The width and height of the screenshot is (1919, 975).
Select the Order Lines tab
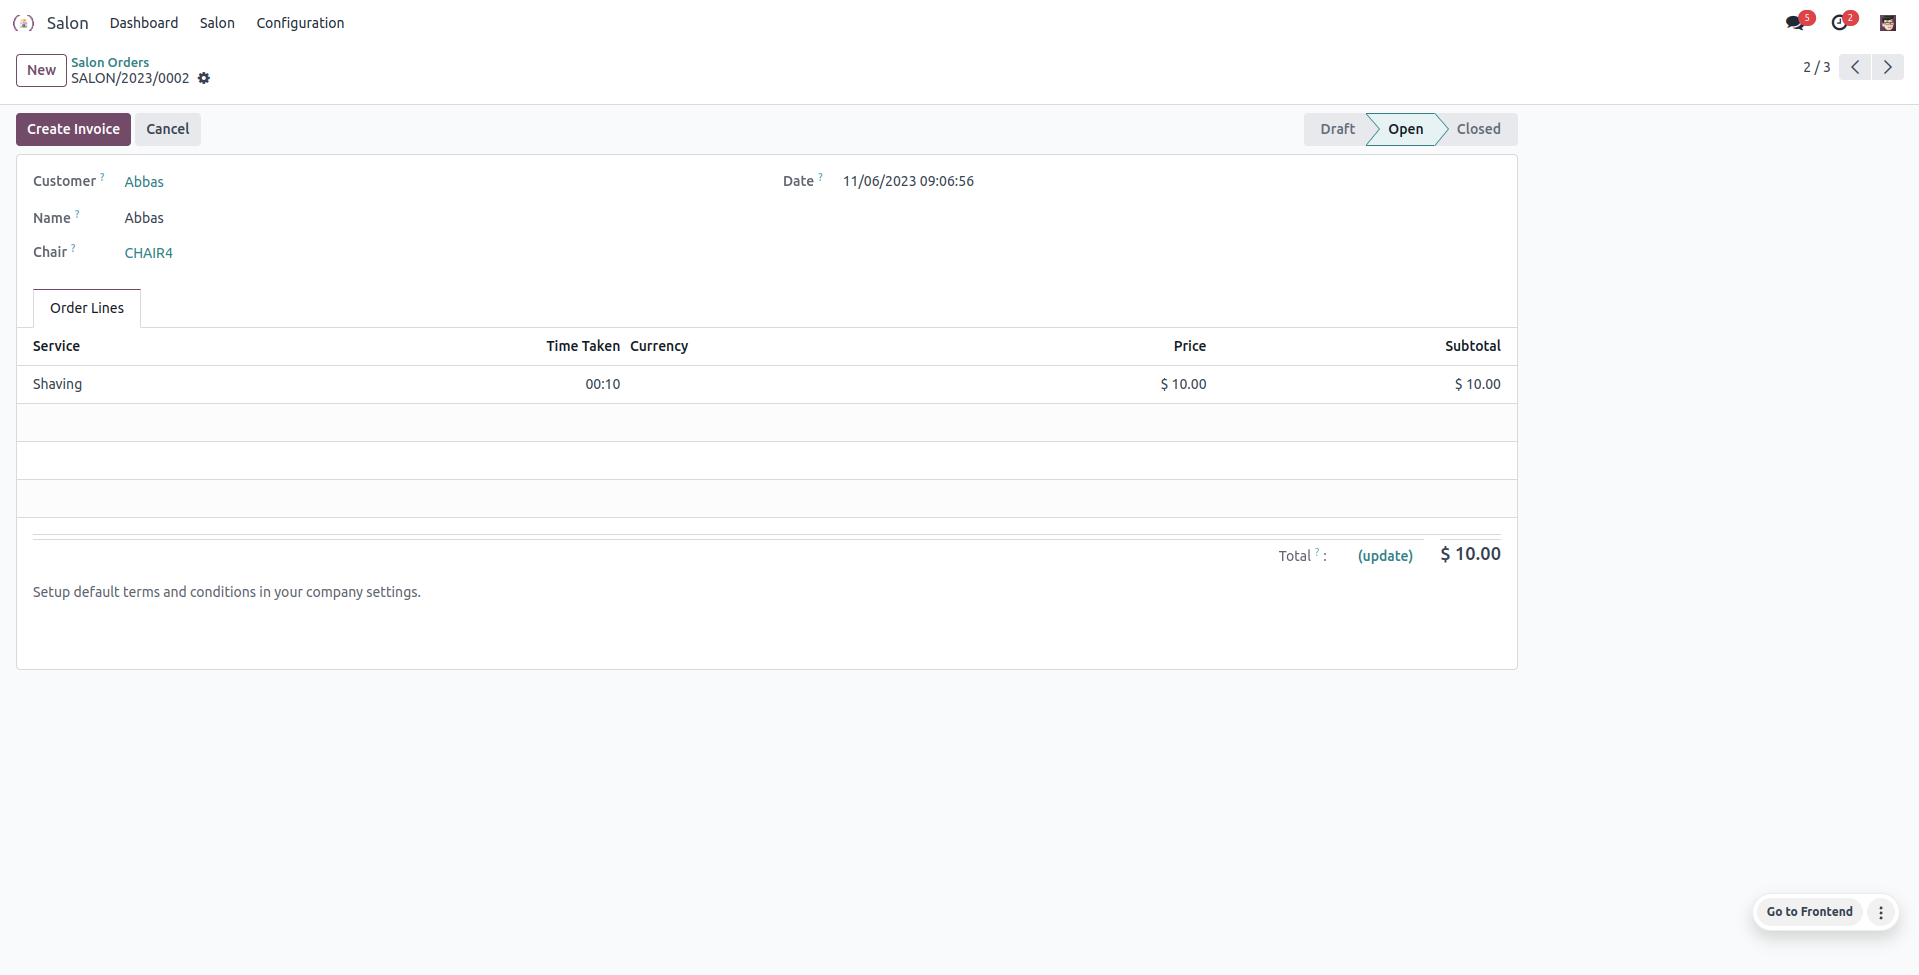87,308
